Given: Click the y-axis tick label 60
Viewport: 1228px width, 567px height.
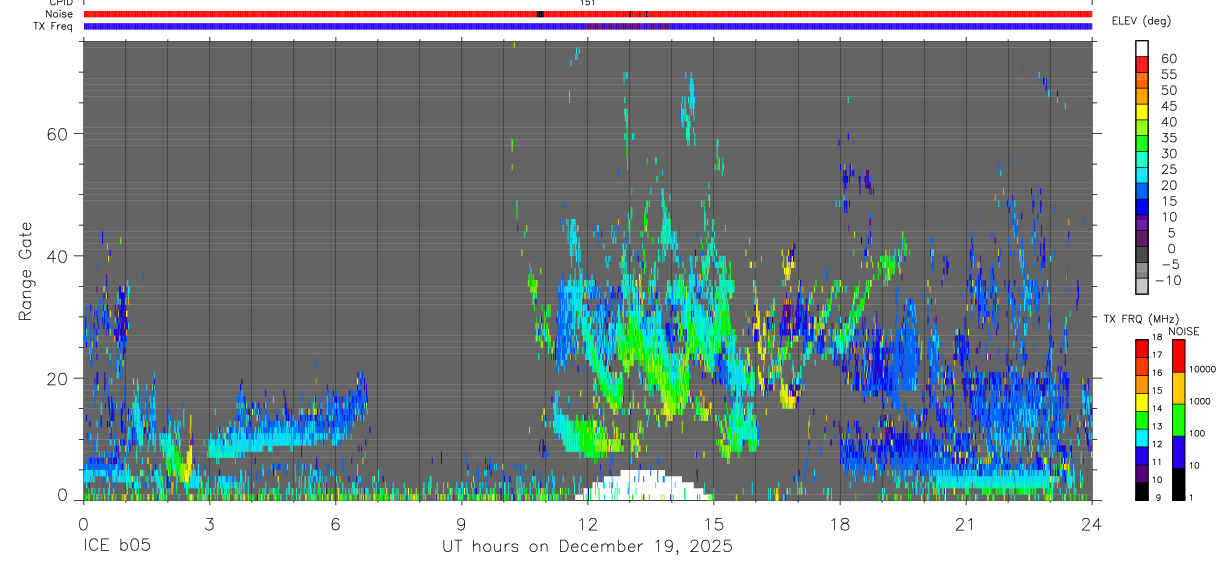Looking at the screenshot, I should click(58, 134).
